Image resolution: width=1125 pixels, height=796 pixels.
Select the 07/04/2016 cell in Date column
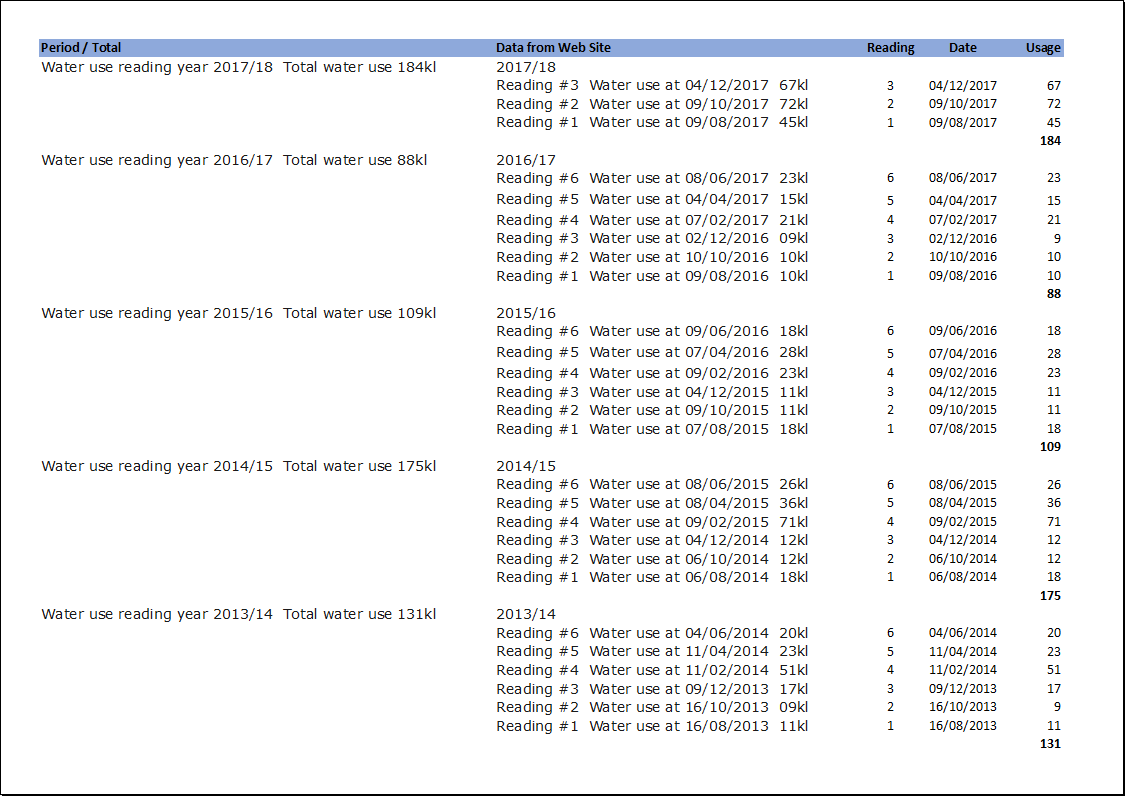(x=962, y=353)
